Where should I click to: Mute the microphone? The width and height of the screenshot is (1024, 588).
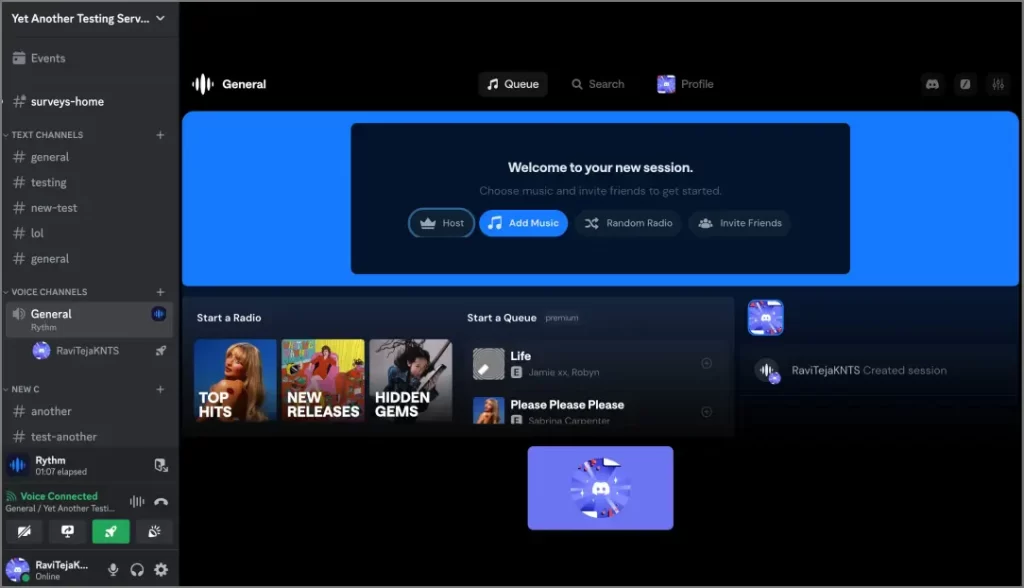click(113, 570)
